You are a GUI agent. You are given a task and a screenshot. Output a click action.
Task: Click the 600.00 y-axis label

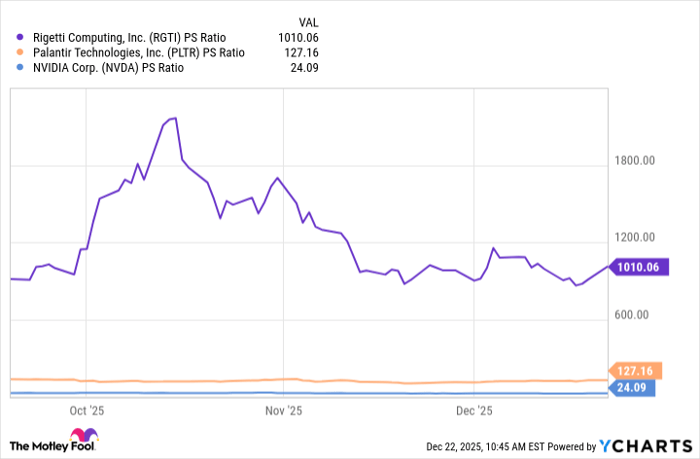[x=631, y=315]
